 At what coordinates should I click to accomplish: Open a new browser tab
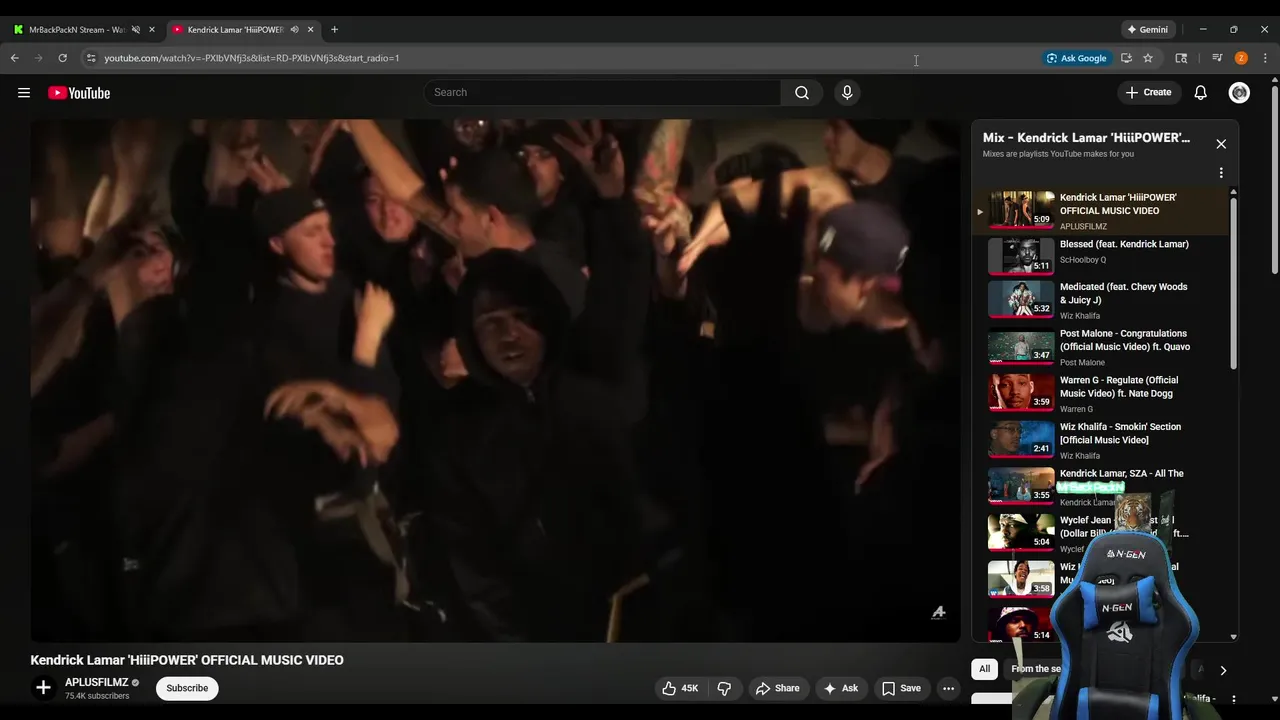click(334, 30)
